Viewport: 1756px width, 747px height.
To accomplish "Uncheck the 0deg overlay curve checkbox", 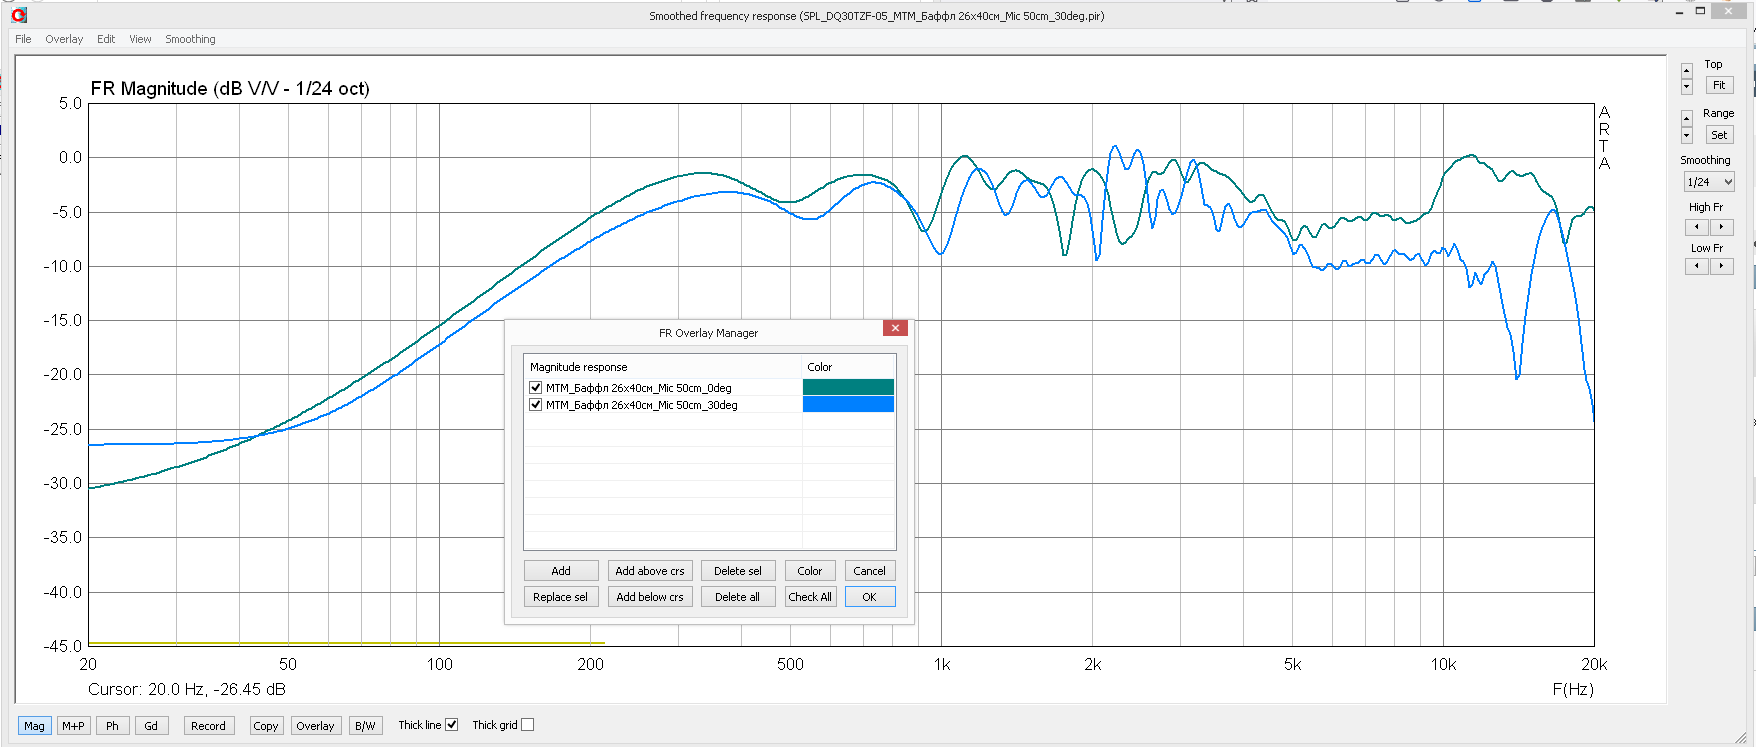I will coord(536,388).
